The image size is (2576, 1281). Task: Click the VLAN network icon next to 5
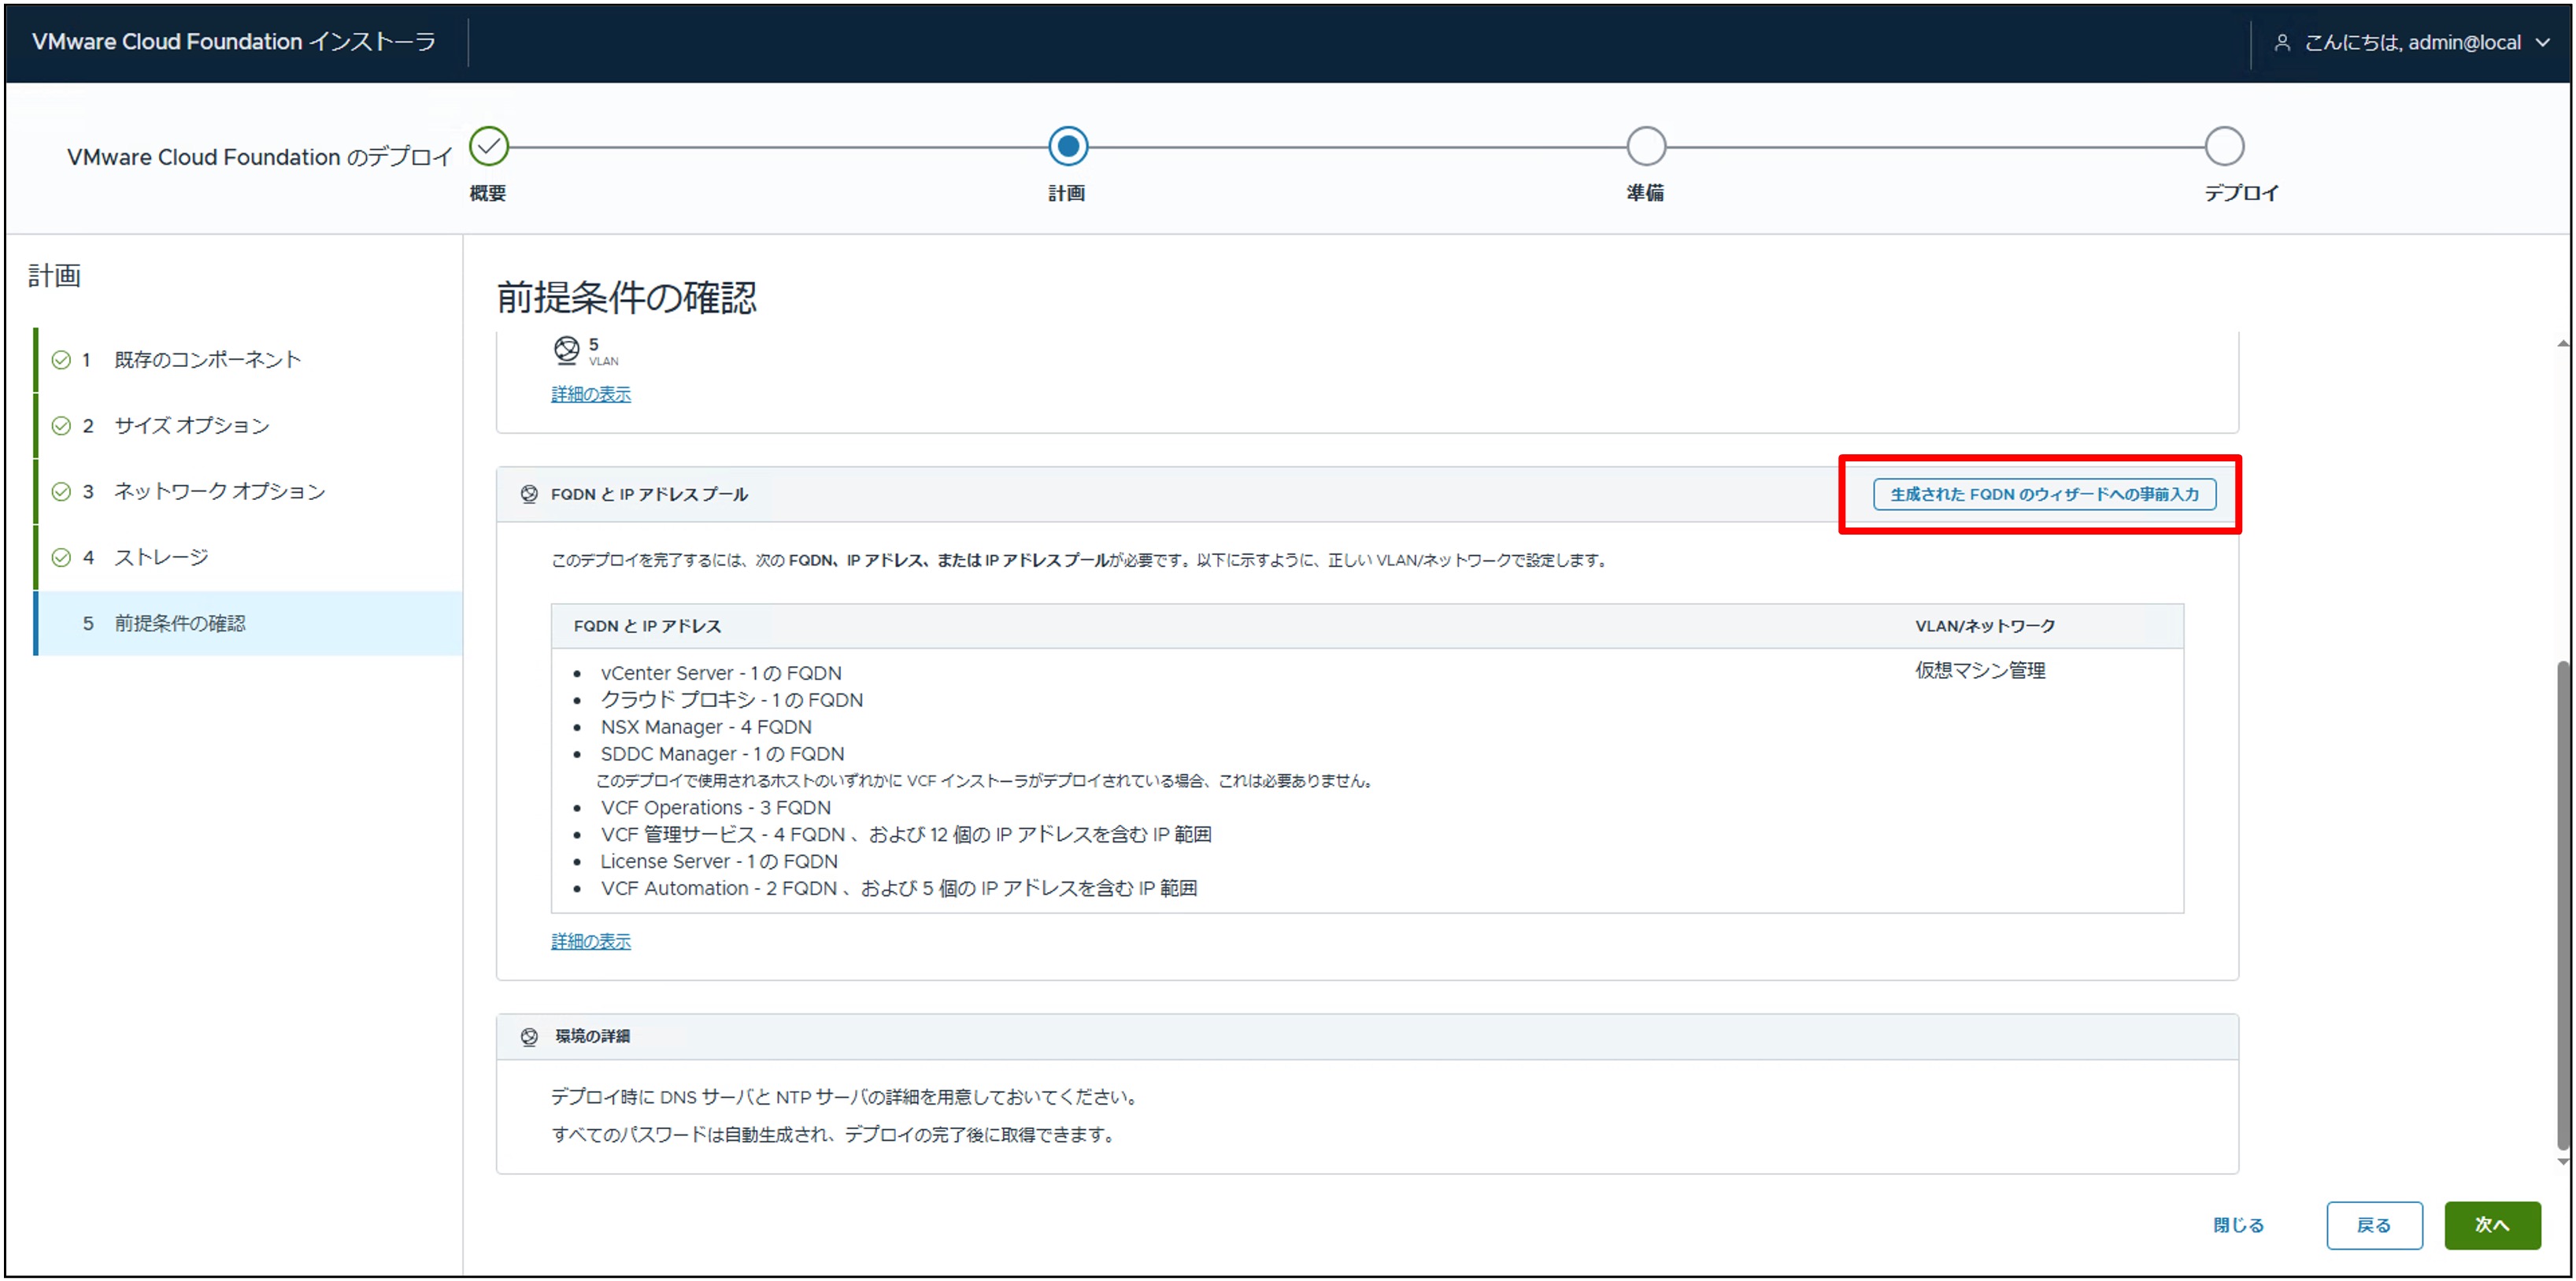tap(566, 350)
